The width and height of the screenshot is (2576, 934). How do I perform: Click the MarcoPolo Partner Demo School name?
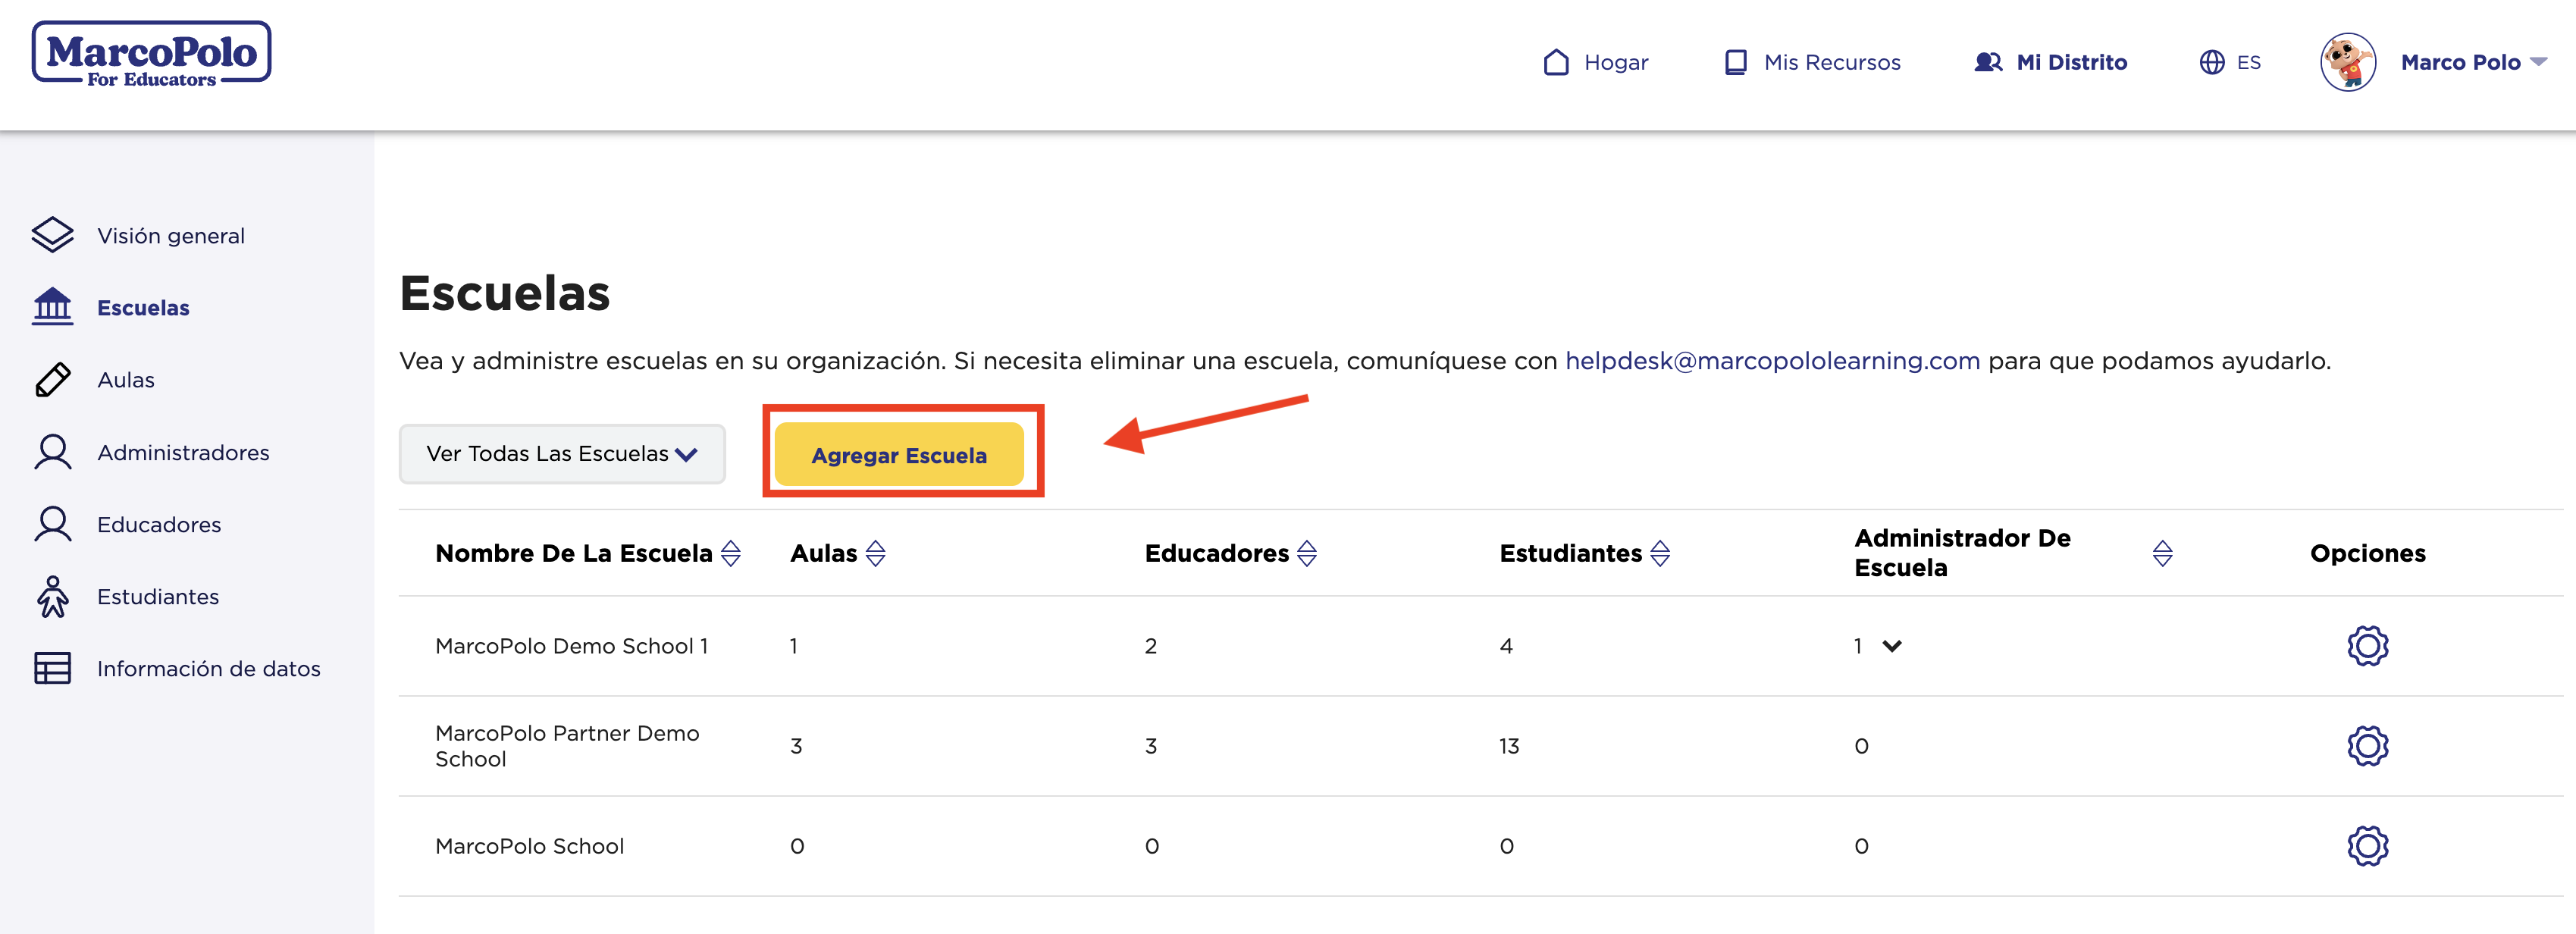coord(567,746)
